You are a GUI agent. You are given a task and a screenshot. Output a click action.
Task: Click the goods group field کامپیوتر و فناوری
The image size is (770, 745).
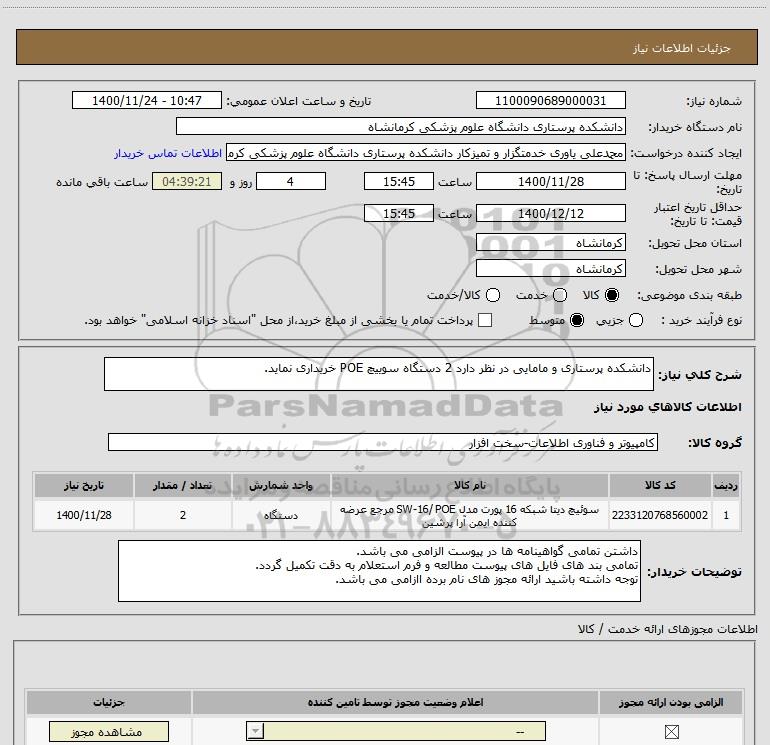tap(383, 442)
